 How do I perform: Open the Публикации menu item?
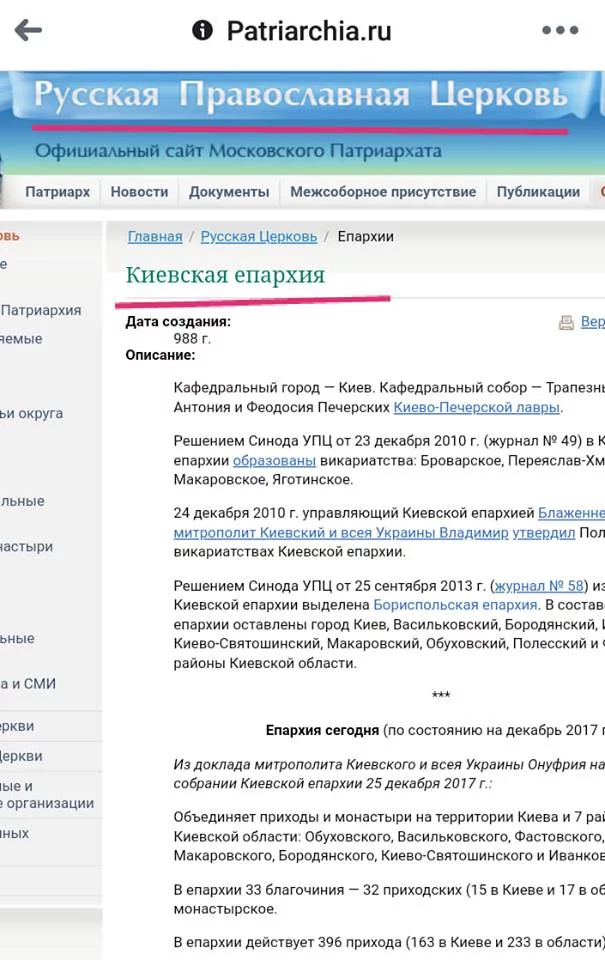coord(538,192)
